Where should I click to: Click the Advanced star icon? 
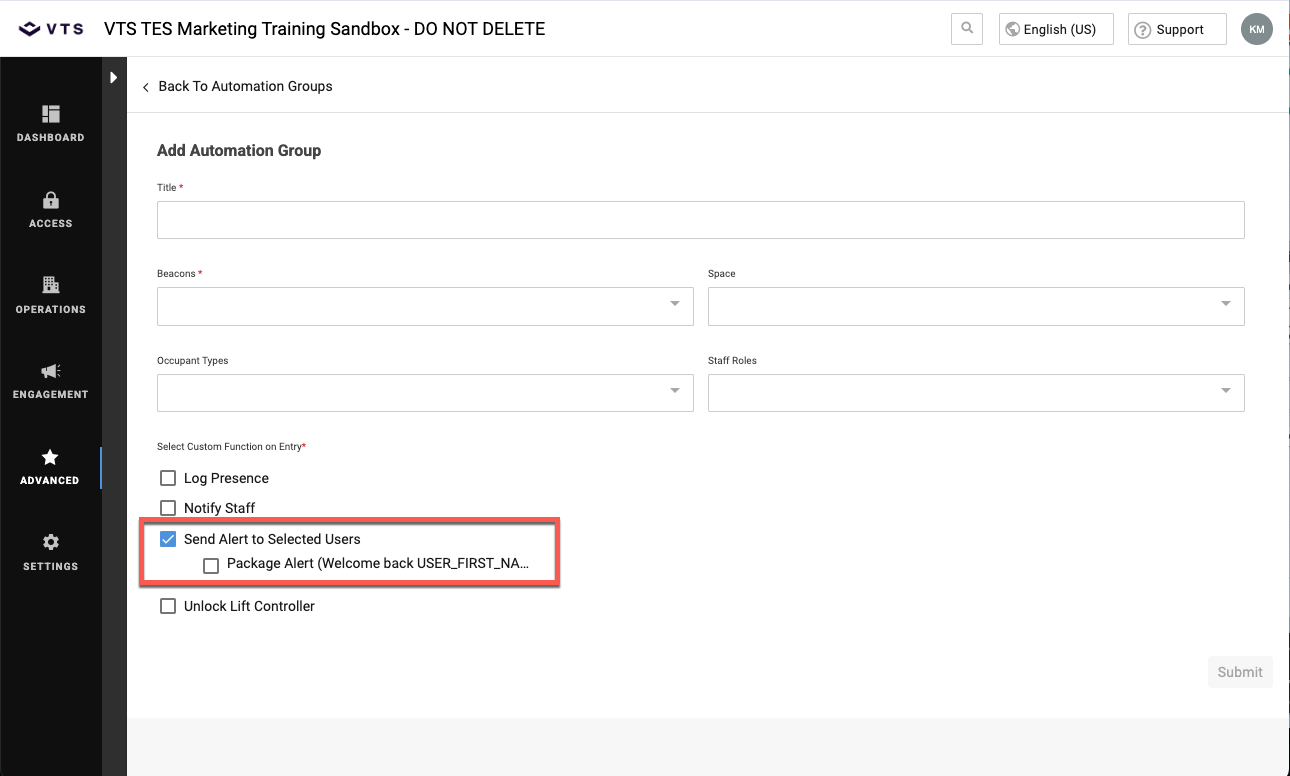[50, 458]
